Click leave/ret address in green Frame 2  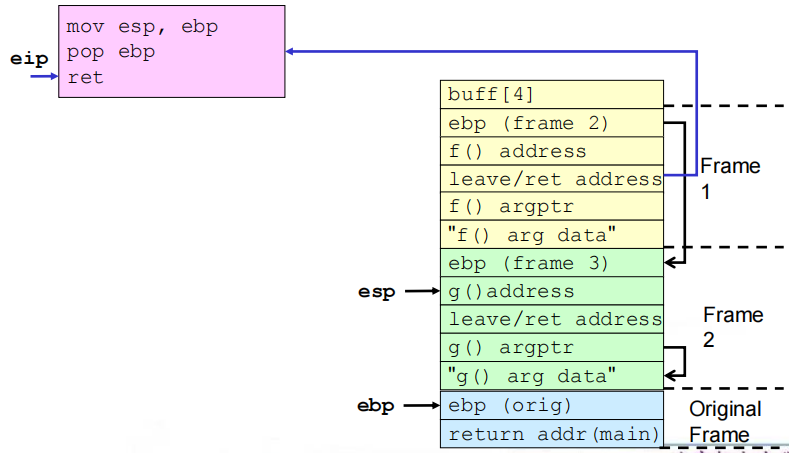click(551, 320)
